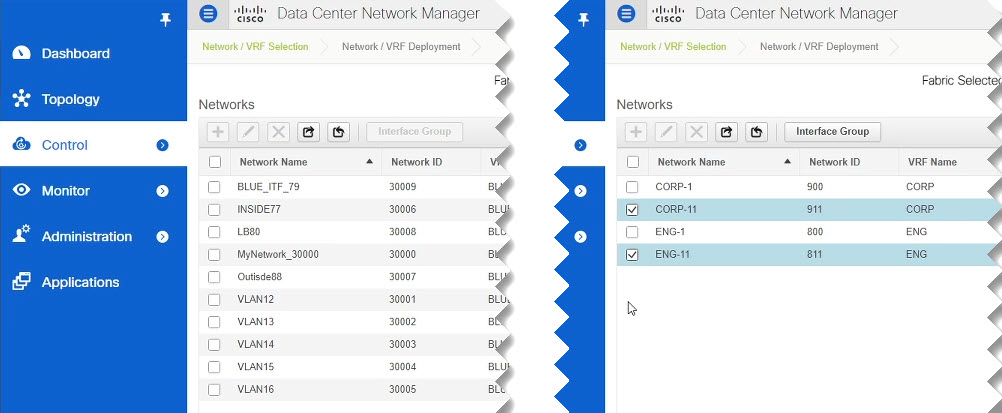Image resolution: width=1002 pixels, height=413 pixels.
Task: Check the LB80 row checkbox
Action: [214, 232]
